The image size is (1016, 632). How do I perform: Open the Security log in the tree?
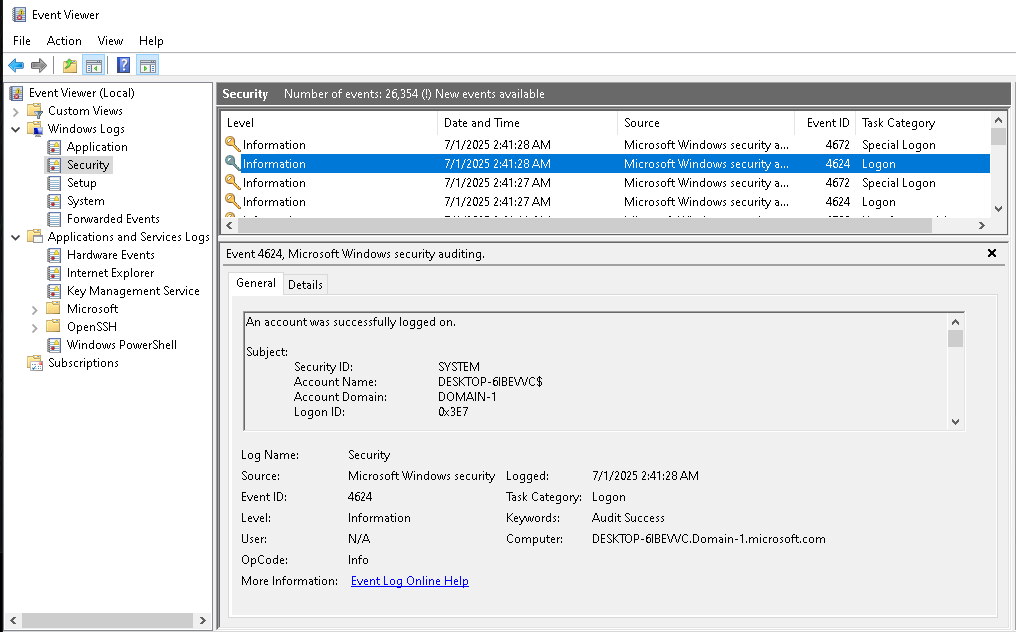coord(87,165)
